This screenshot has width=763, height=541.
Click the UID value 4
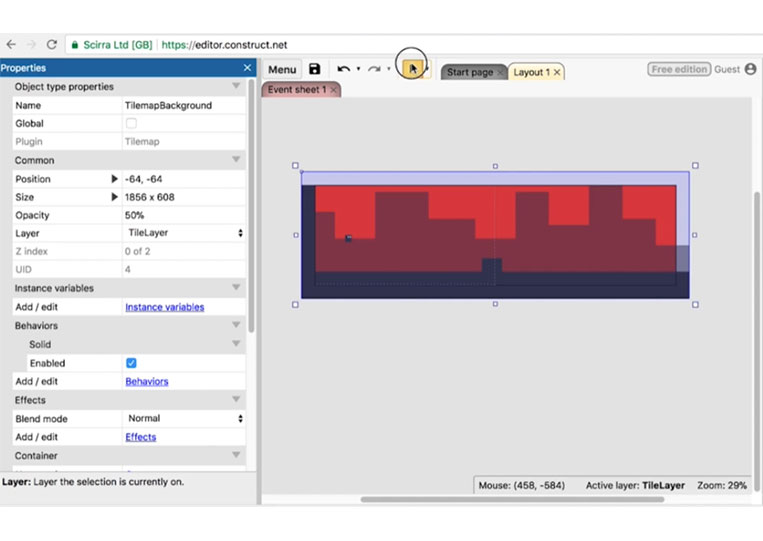(x=127, y=270)
